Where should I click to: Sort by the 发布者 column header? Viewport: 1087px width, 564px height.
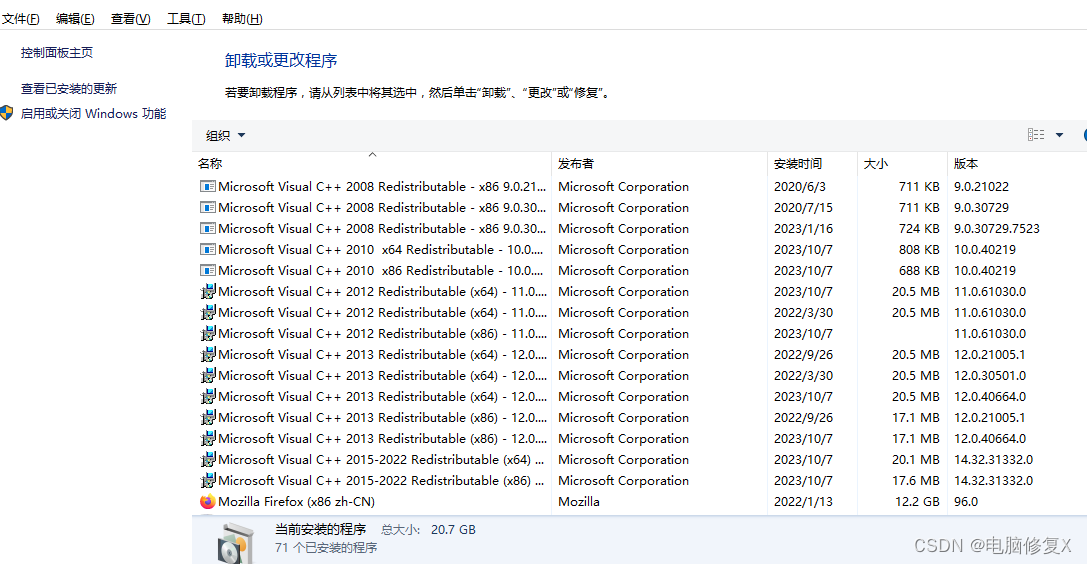click(575, 164)
